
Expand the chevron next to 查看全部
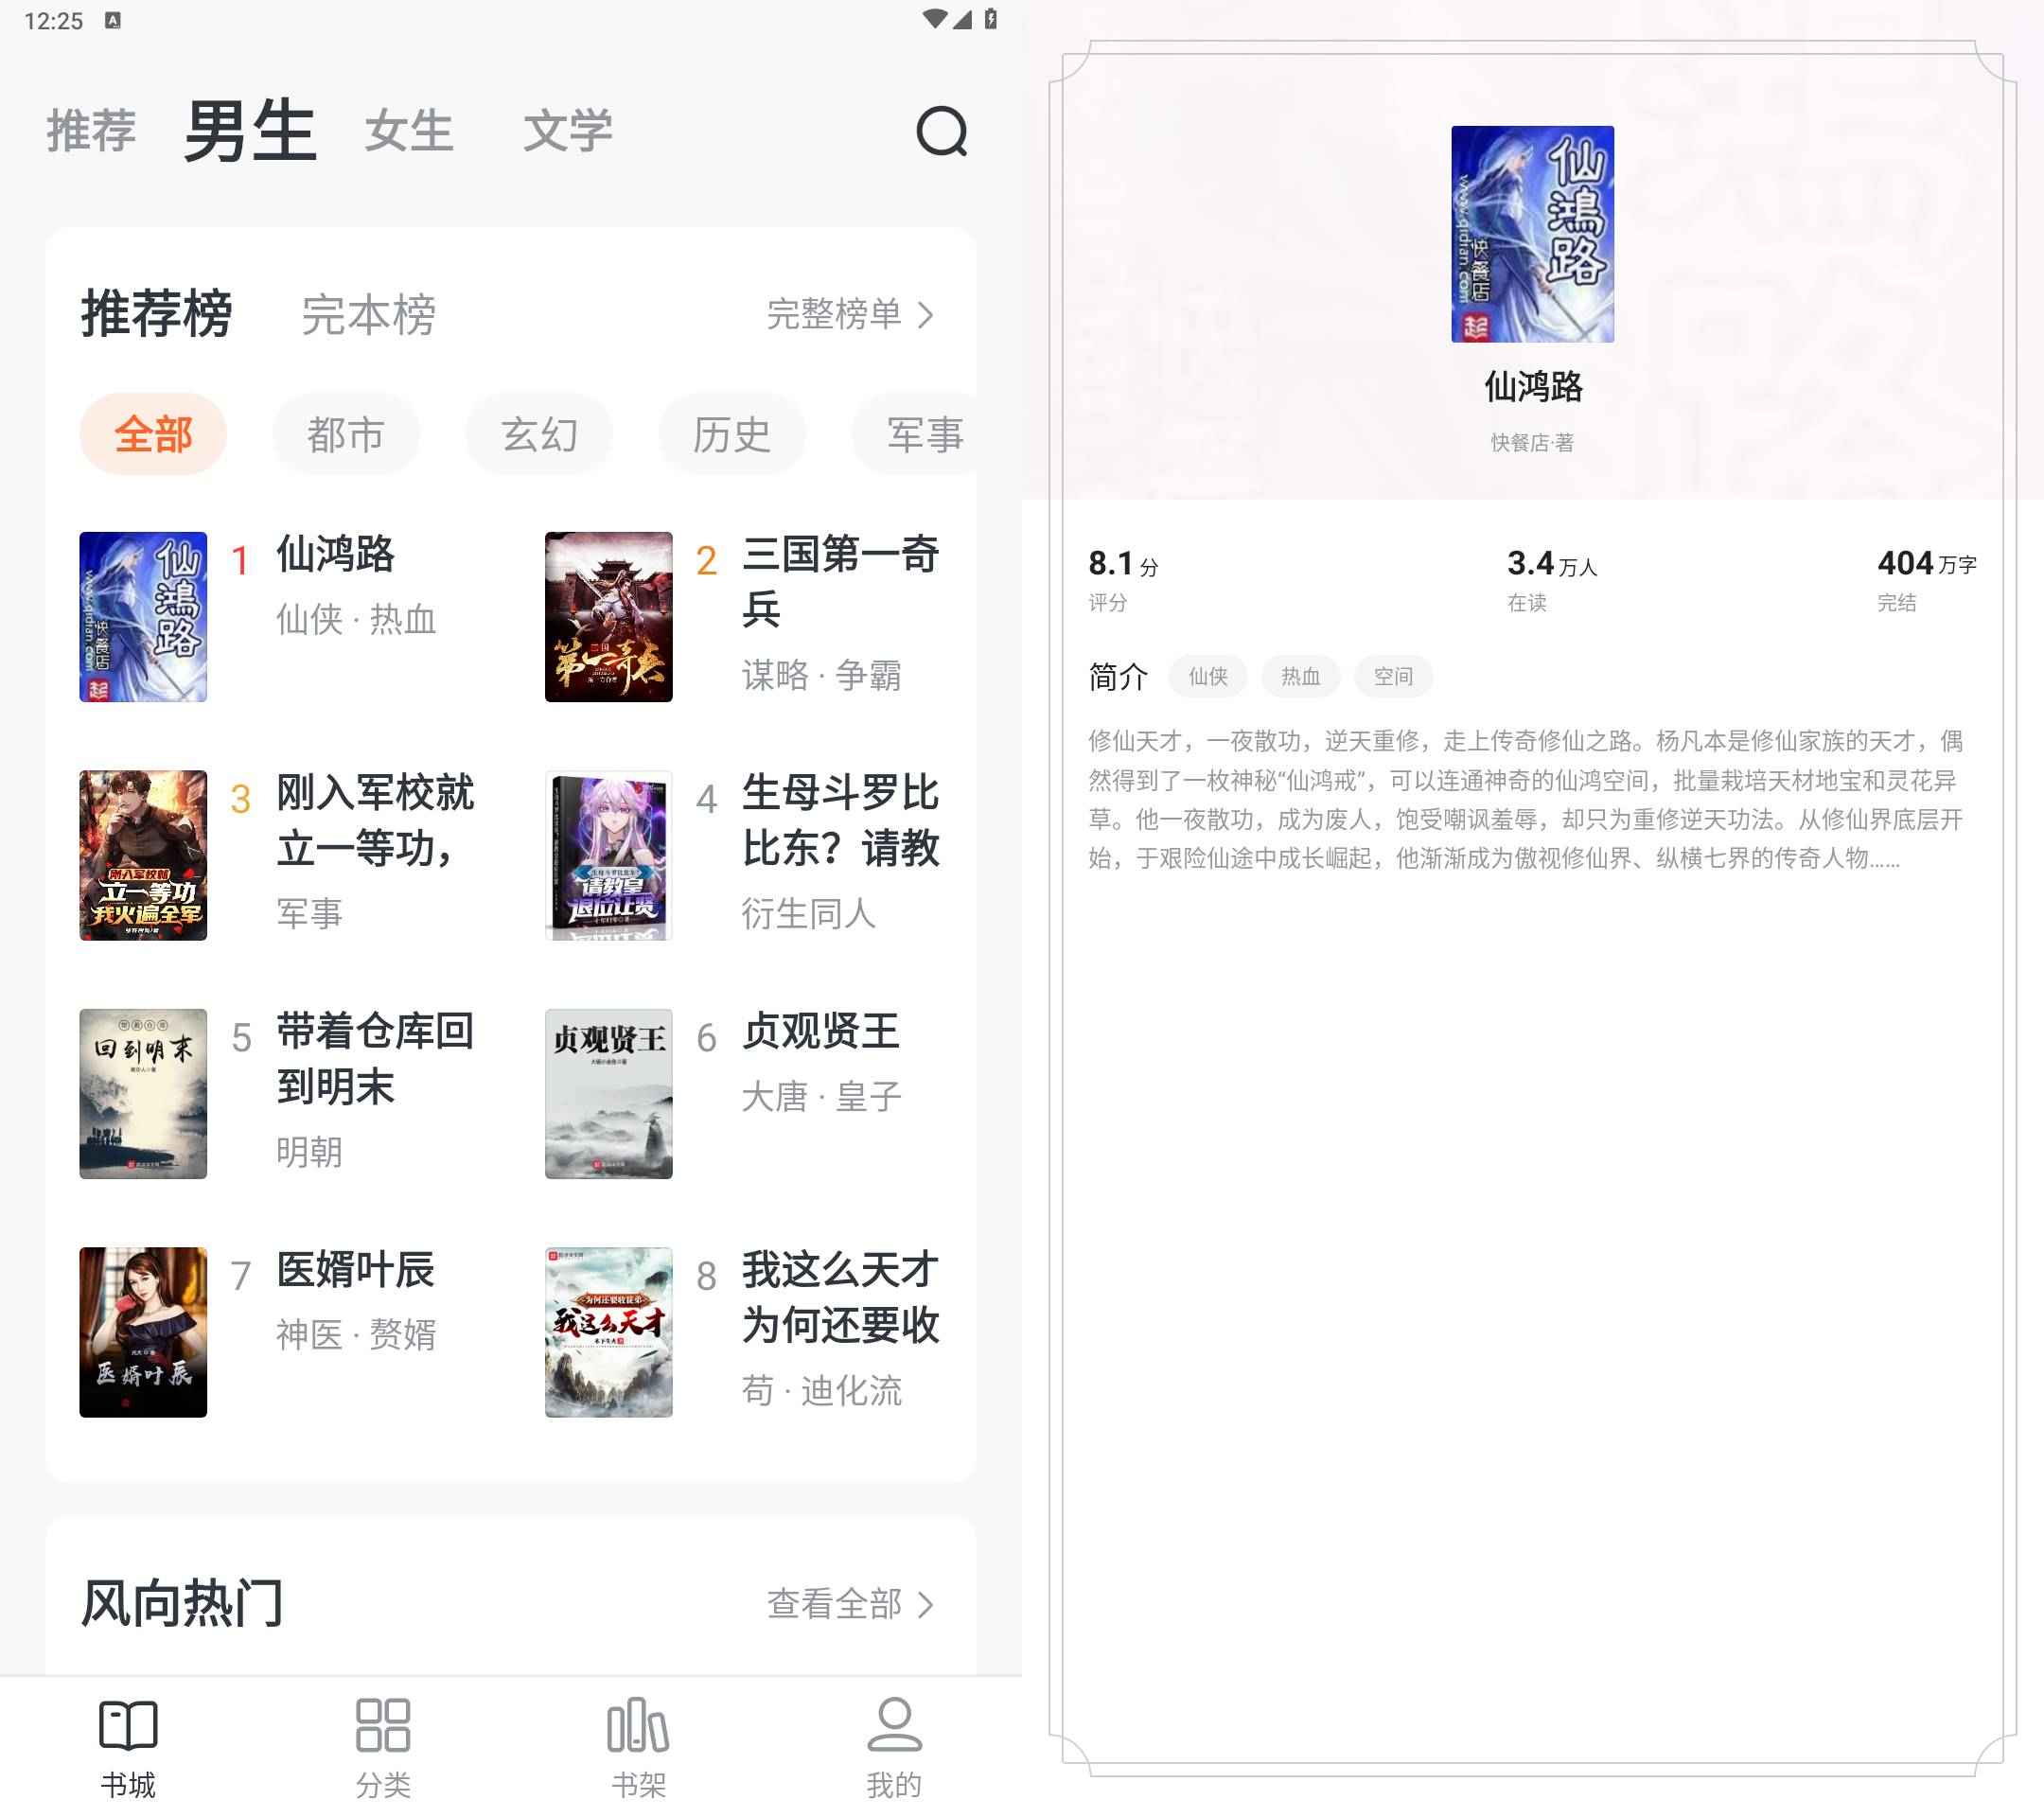pos(926,1605)
